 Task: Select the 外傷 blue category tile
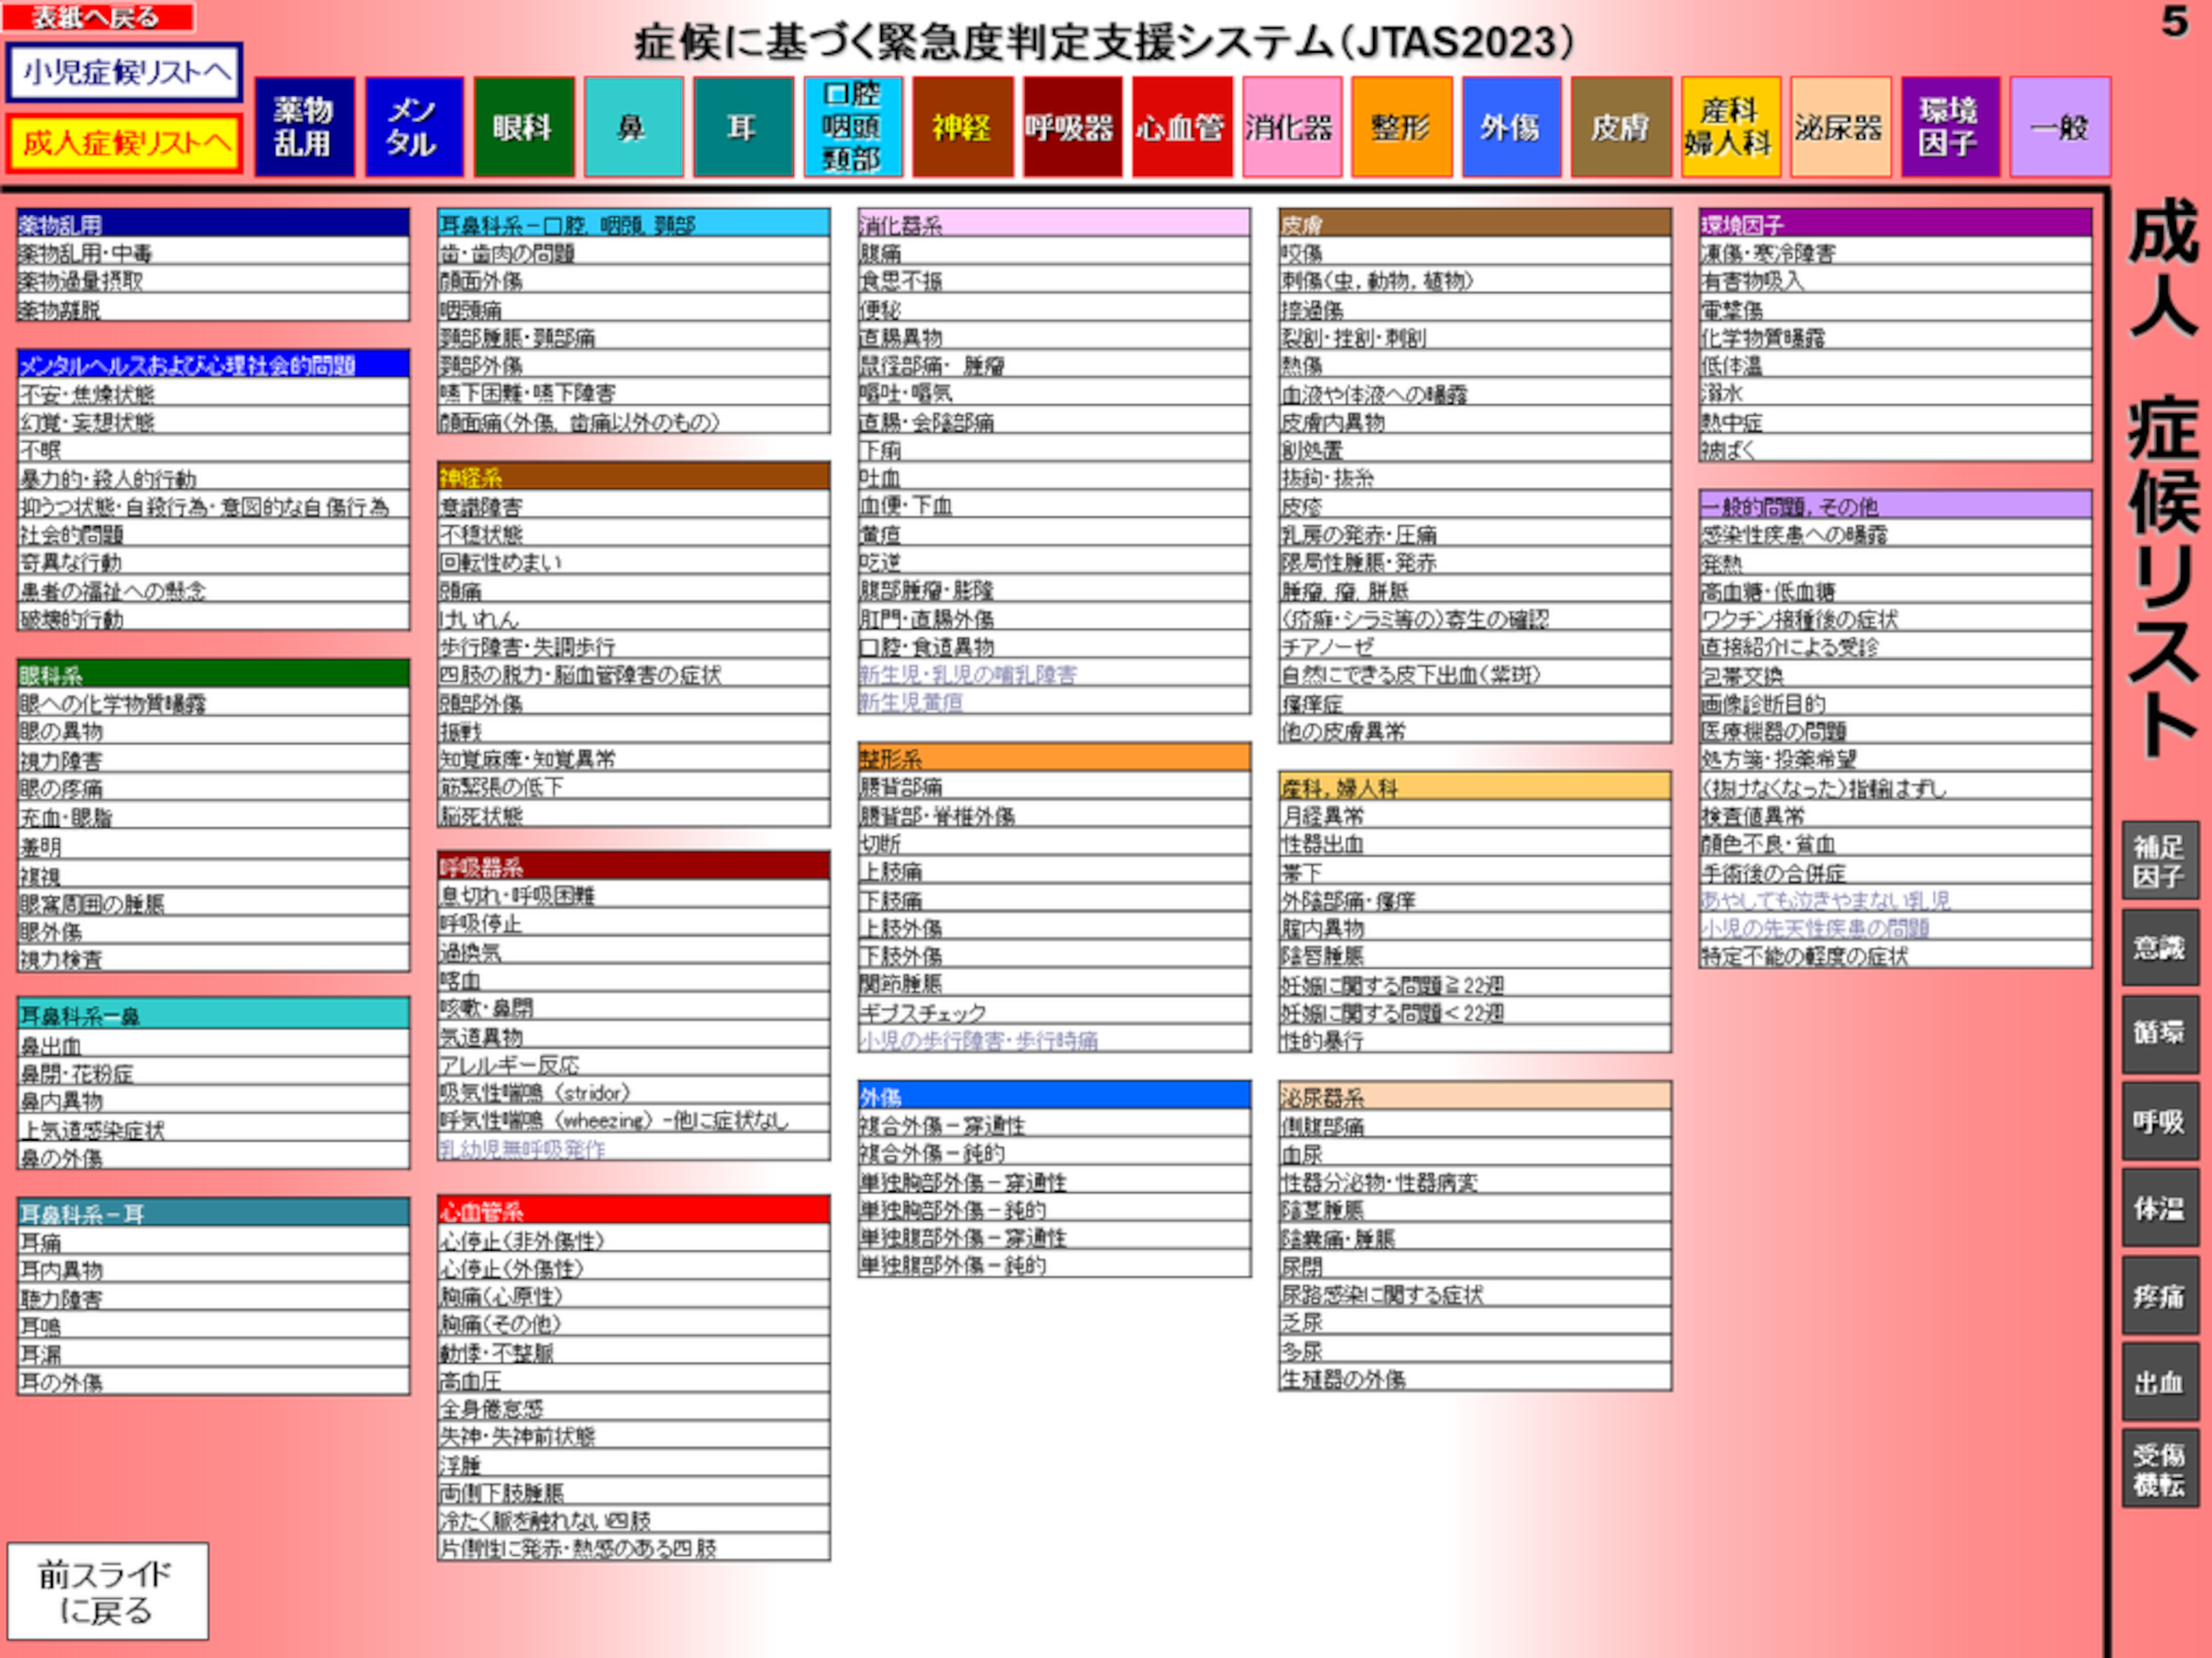click(x=1511, y=127)
